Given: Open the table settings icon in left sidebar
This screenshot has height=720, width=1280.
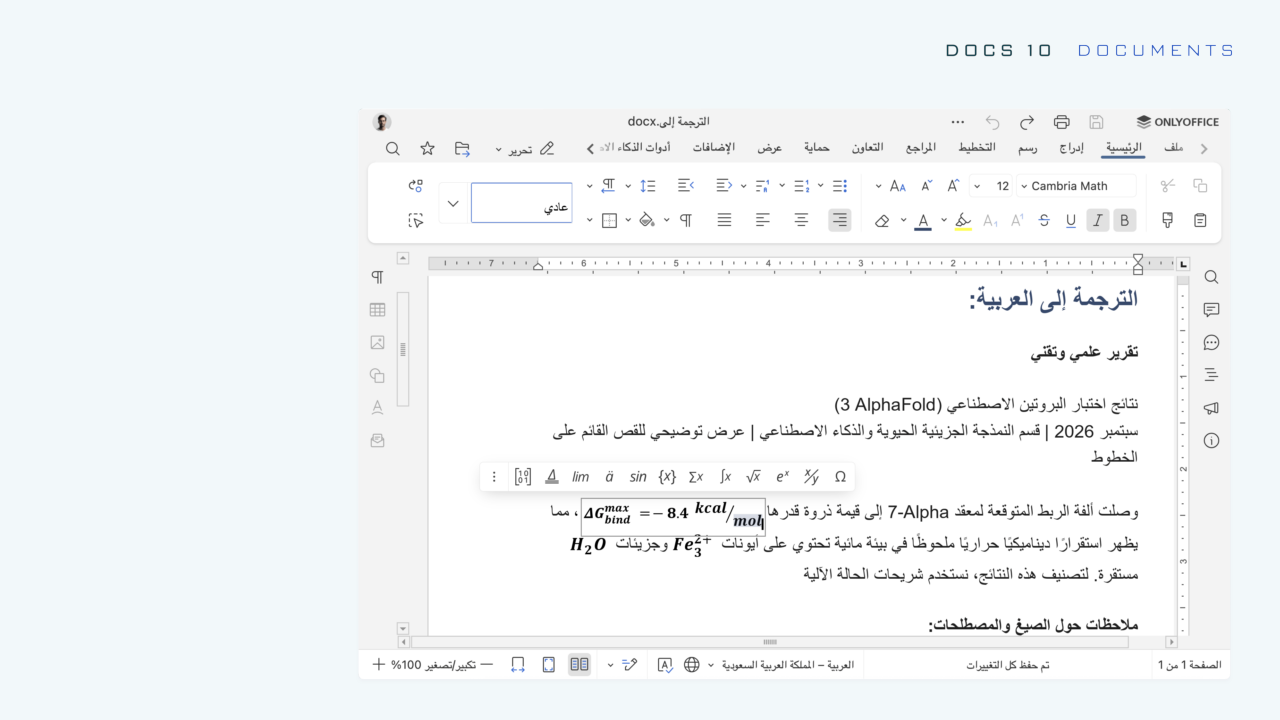Looking at the screenshot, I should coord(377,310).
